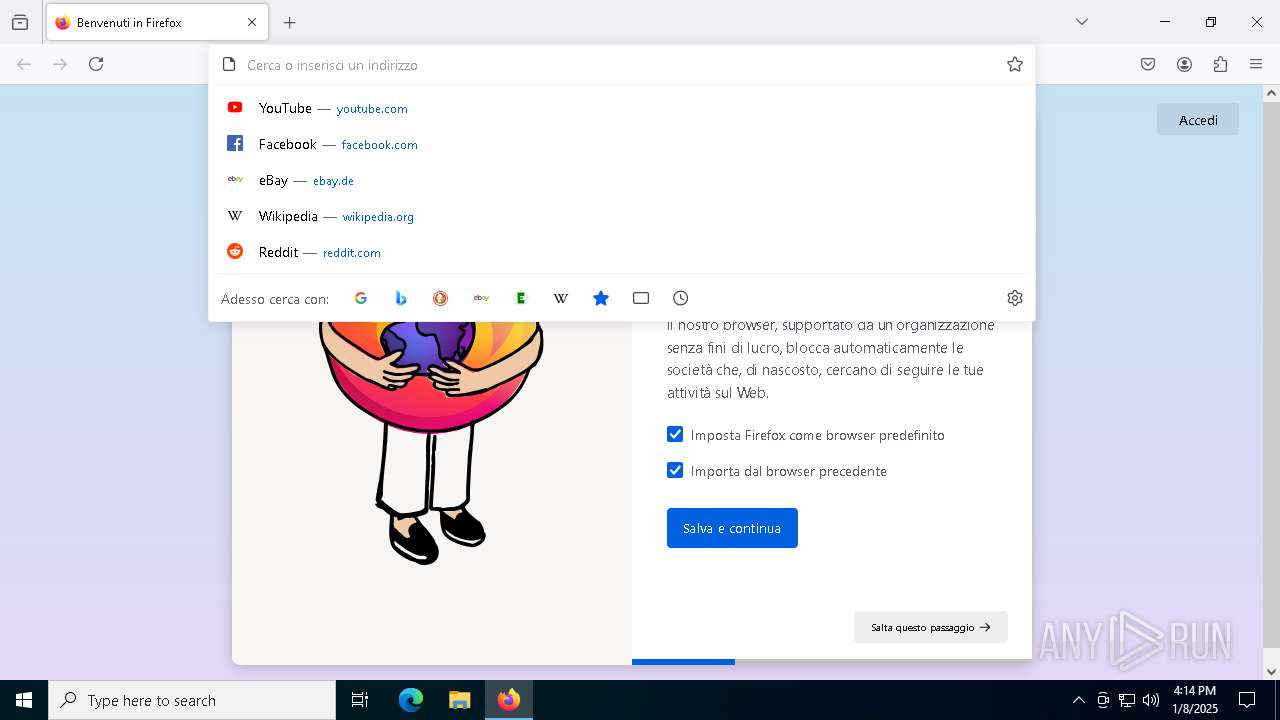Viewport: 1280px width, 720px height.
Task: Search with eBay one-off icon
Action: [x=481, y=298]
